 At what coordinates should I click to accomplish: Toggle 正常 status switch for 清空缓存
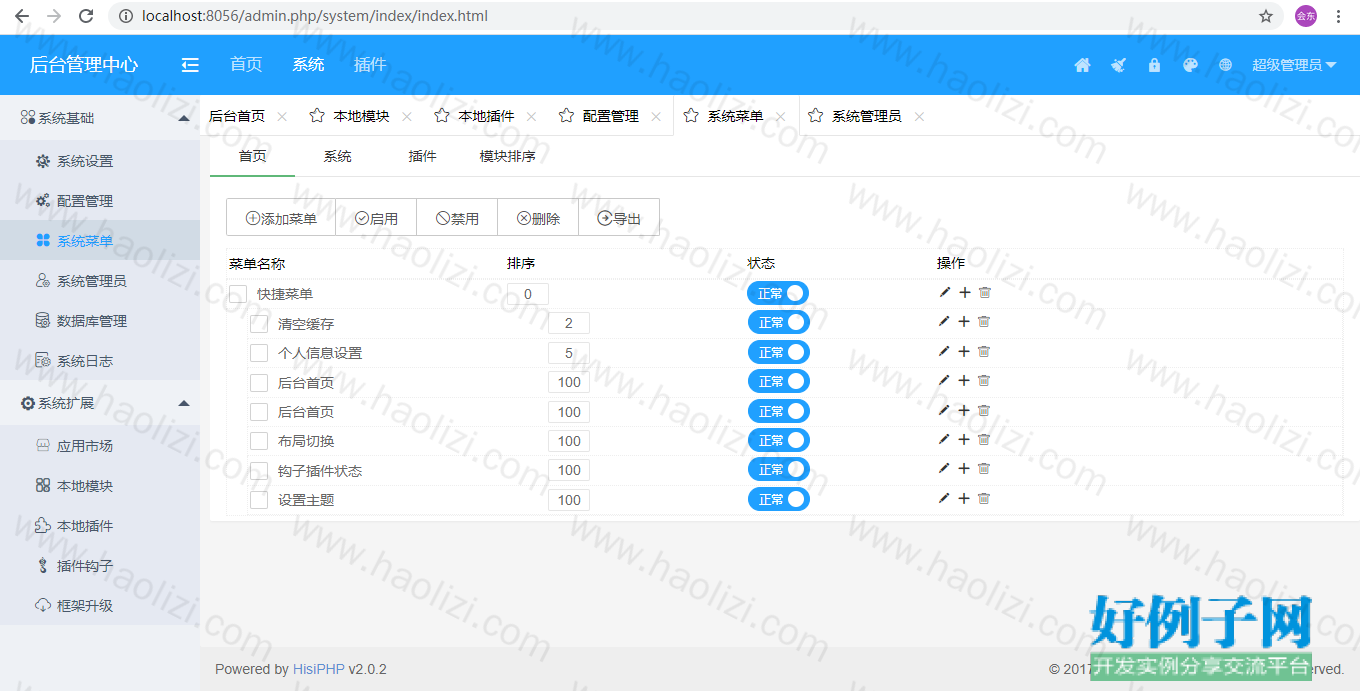(x=778, y=322)
